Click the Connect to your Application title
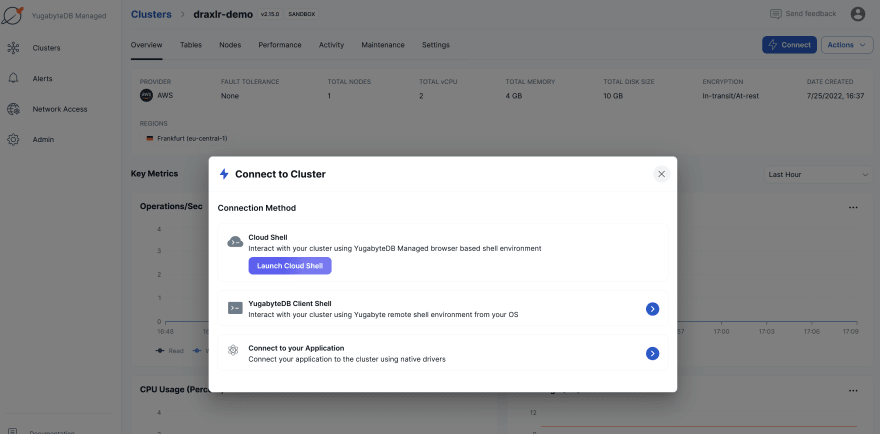The image size is (880, 434). [296, 348]
